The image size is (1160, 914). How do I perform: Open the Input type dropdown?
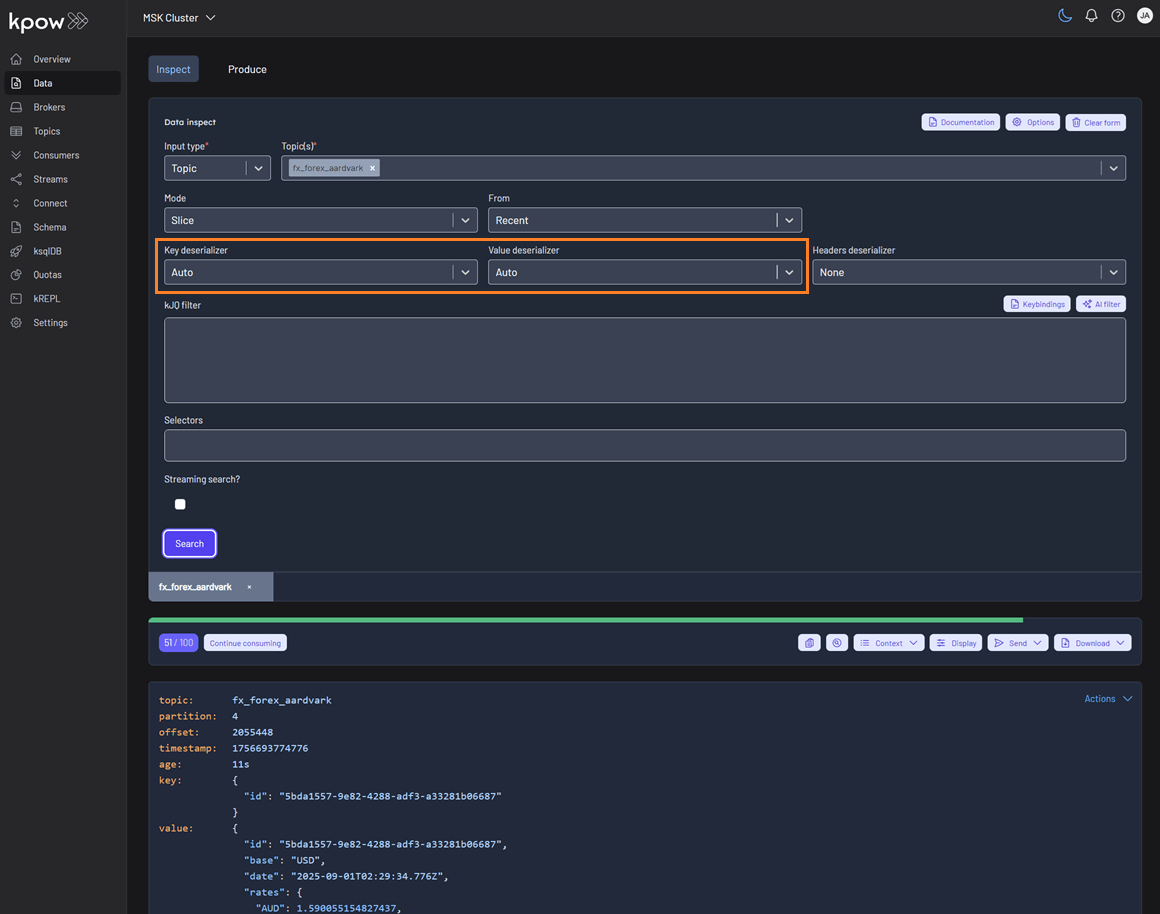coord(217,168)
